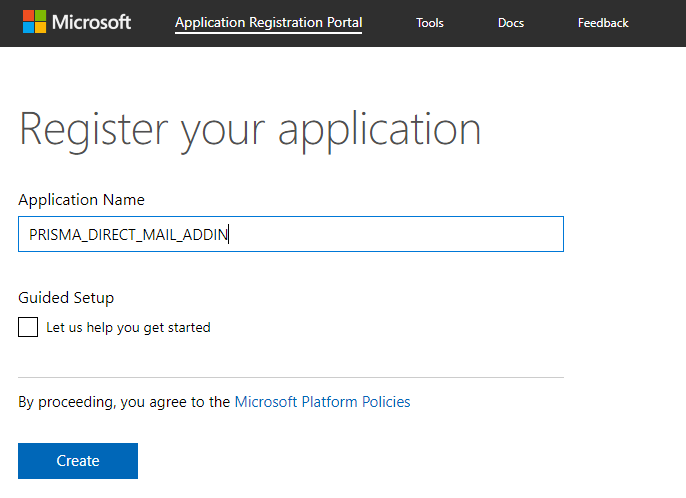Click the Microsoft wordmark in the header

(x=91, y=22)
